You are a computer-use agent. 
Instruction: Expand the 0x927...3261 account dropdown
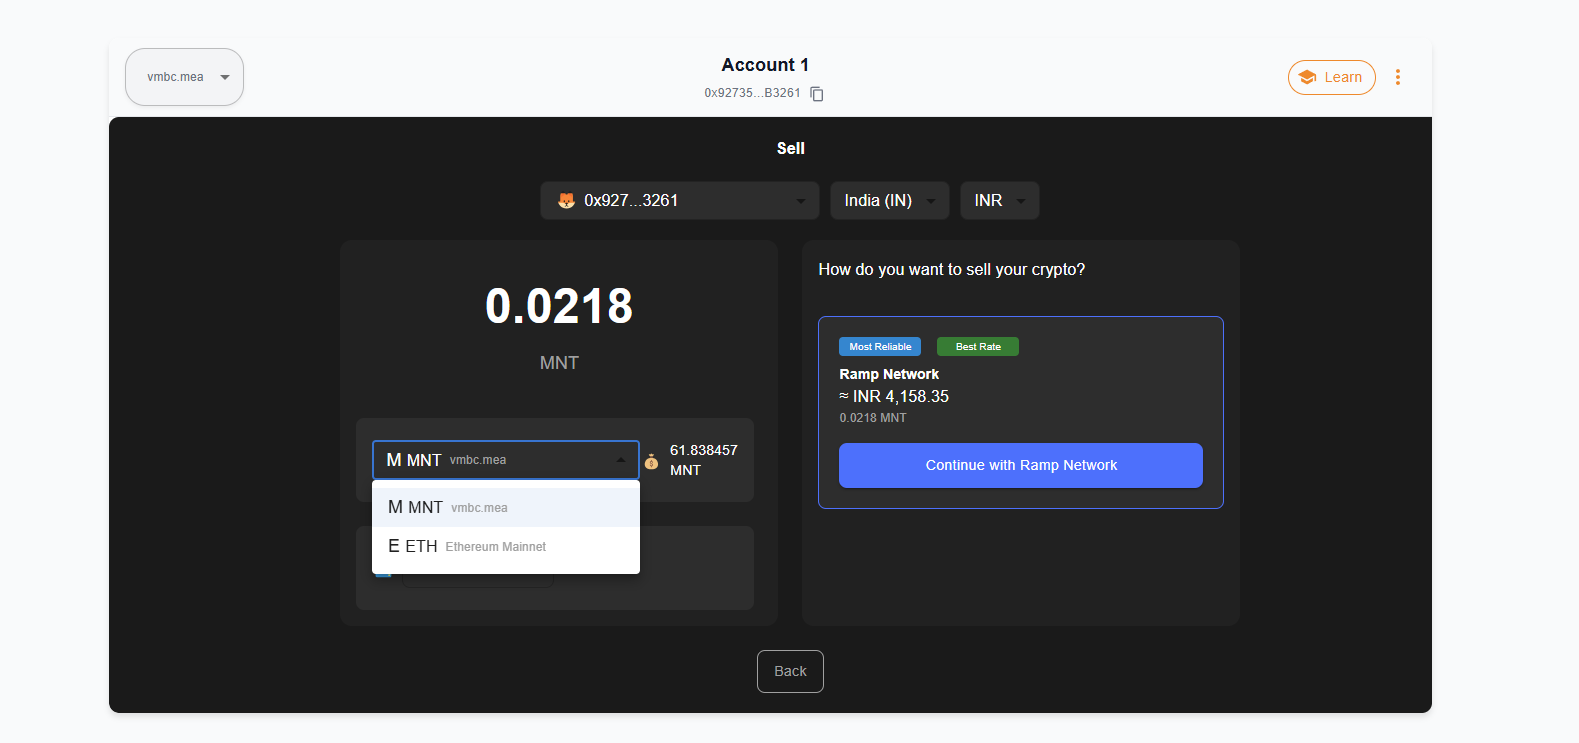[680, 200]
